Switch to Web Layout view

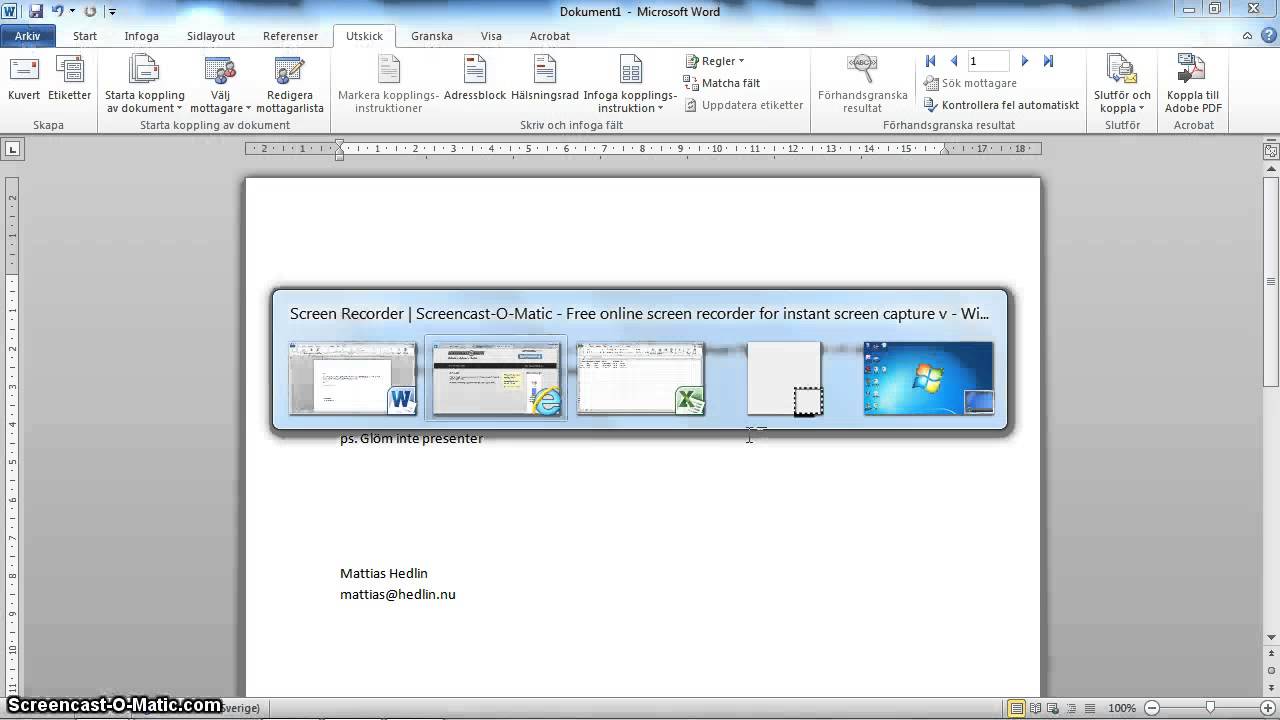1055,708
